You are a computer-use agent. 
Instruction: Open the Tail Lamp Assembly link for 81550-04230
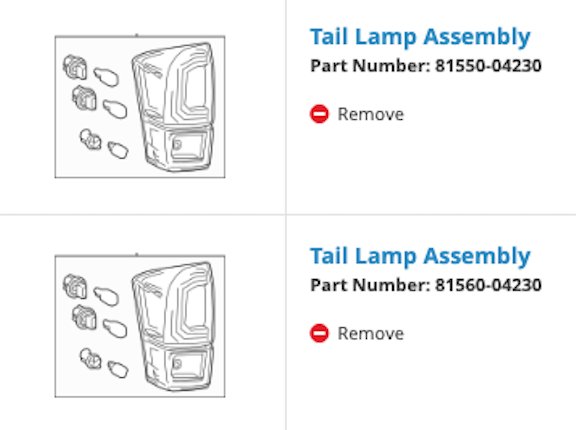[420, 37]
